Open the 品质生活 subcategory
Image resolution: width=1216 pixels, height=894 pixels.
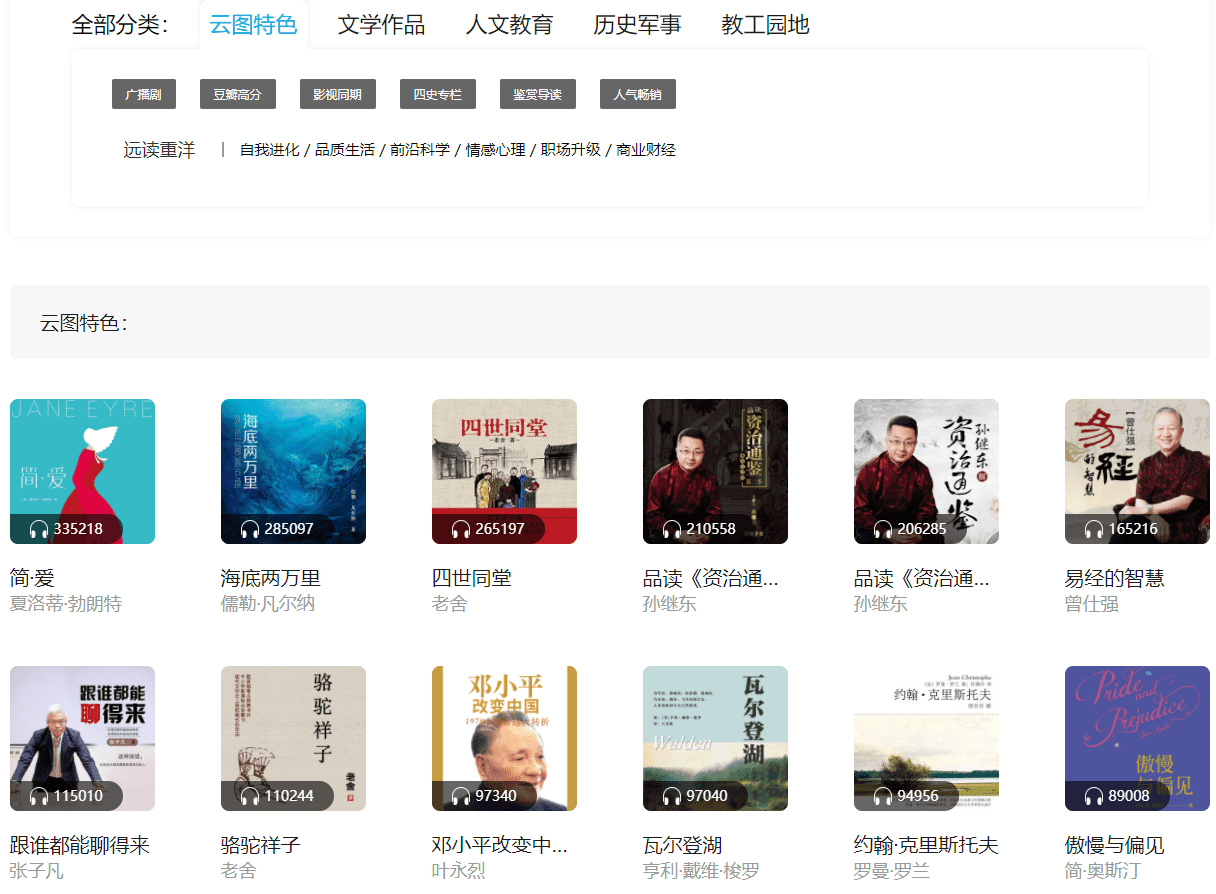click(345, 150)
